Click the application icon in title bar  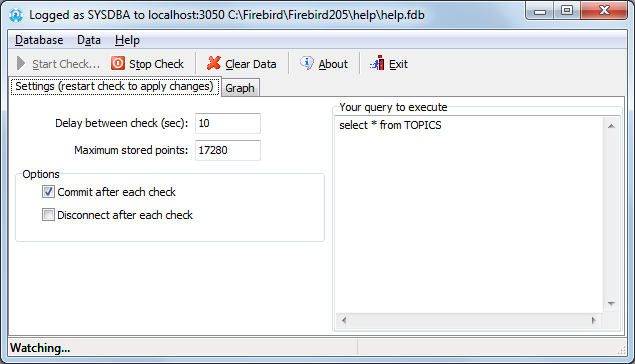(16, 15)
